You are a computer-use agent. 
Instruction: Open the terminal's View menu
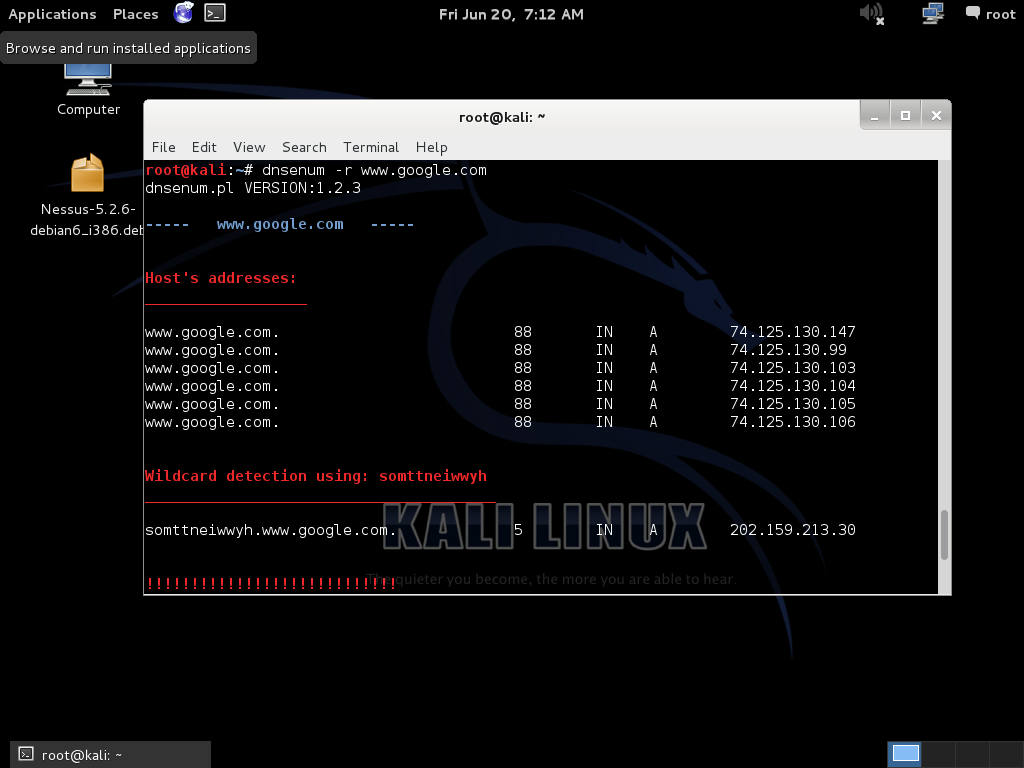point(249,148)
